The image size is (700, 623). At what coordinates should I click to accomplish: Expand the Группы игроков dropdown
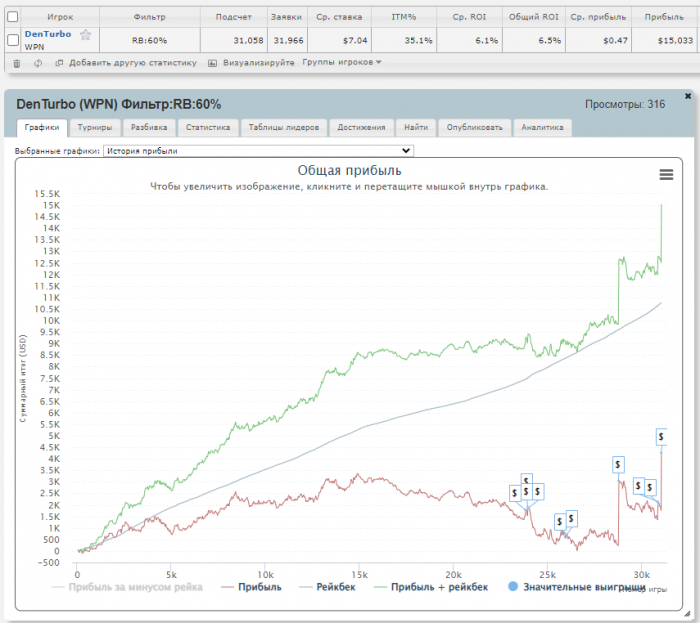tap(342, 62)
